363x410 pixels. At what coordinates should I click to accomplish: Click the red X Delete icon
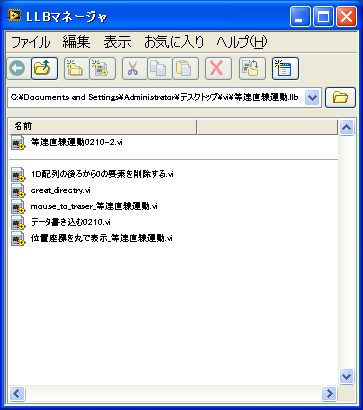point(218,69)
